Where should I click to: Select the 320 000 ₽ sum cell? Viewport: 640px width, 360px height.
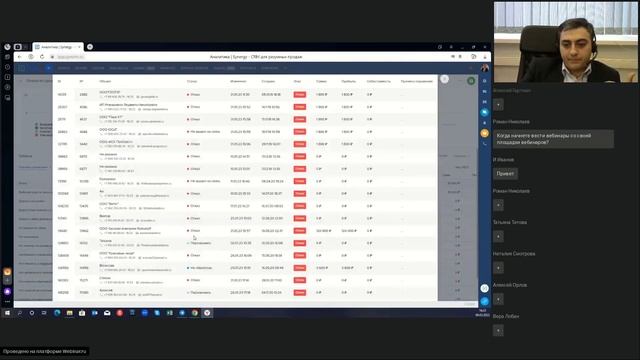(323, 231)
